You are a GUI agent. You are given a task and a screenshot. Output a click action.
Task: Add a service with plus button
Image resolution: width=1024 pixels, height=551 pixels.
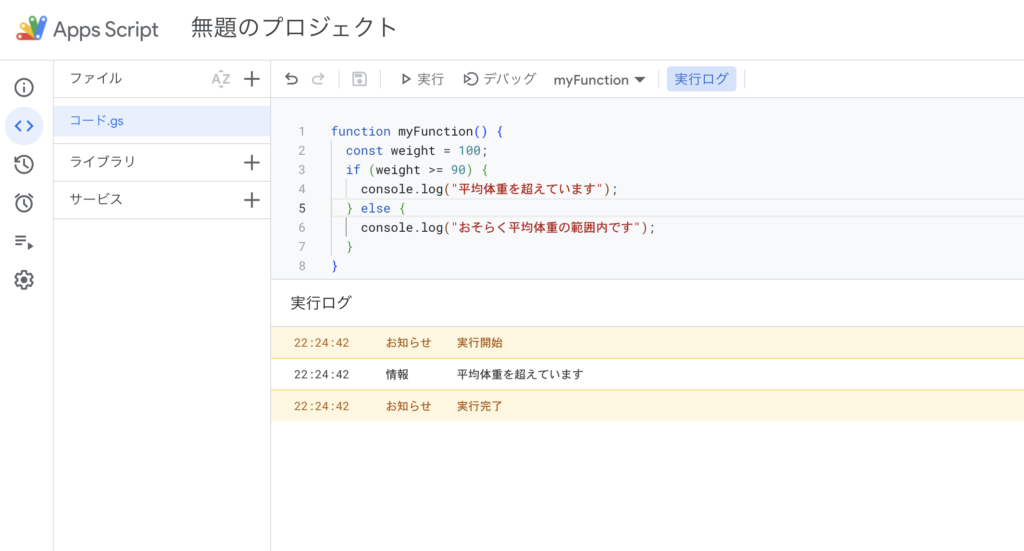pos(252,200)
